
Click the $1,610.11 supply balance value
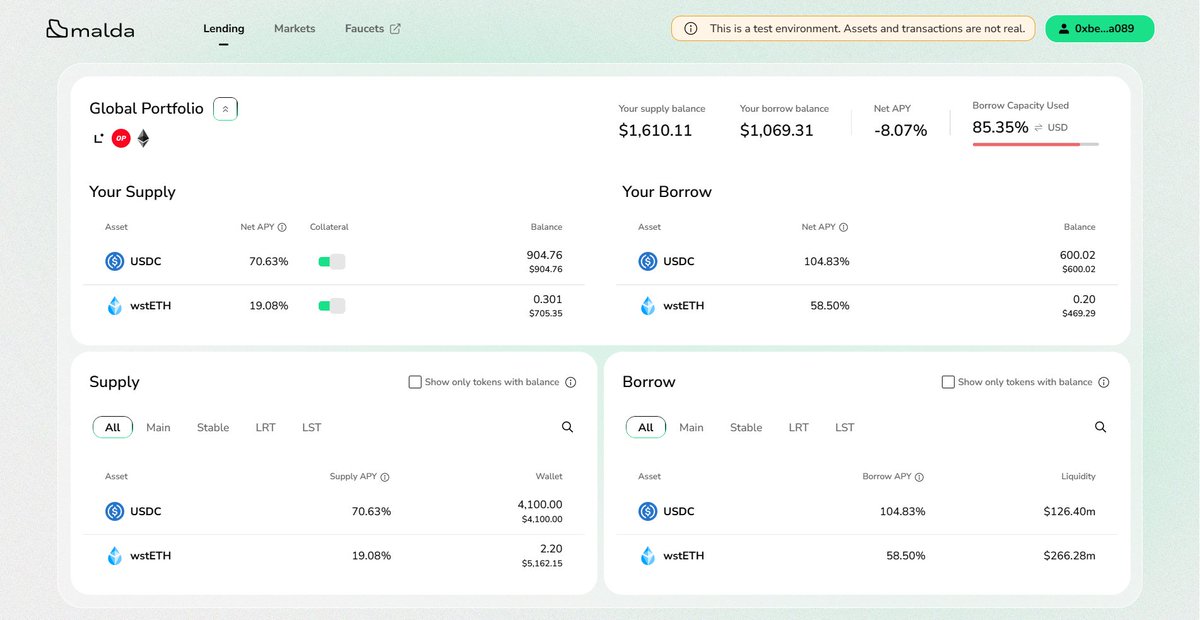655,130
